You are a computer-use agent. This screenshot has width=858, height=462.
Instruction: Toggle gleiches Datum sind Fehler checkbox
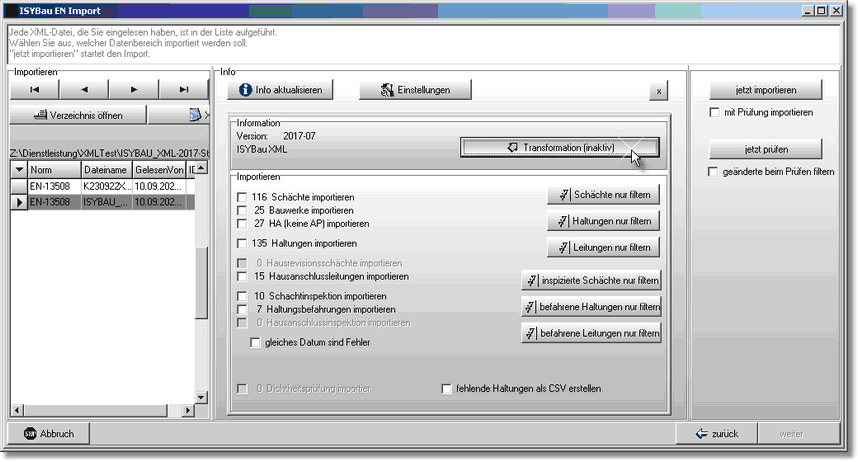coord(255,342)
